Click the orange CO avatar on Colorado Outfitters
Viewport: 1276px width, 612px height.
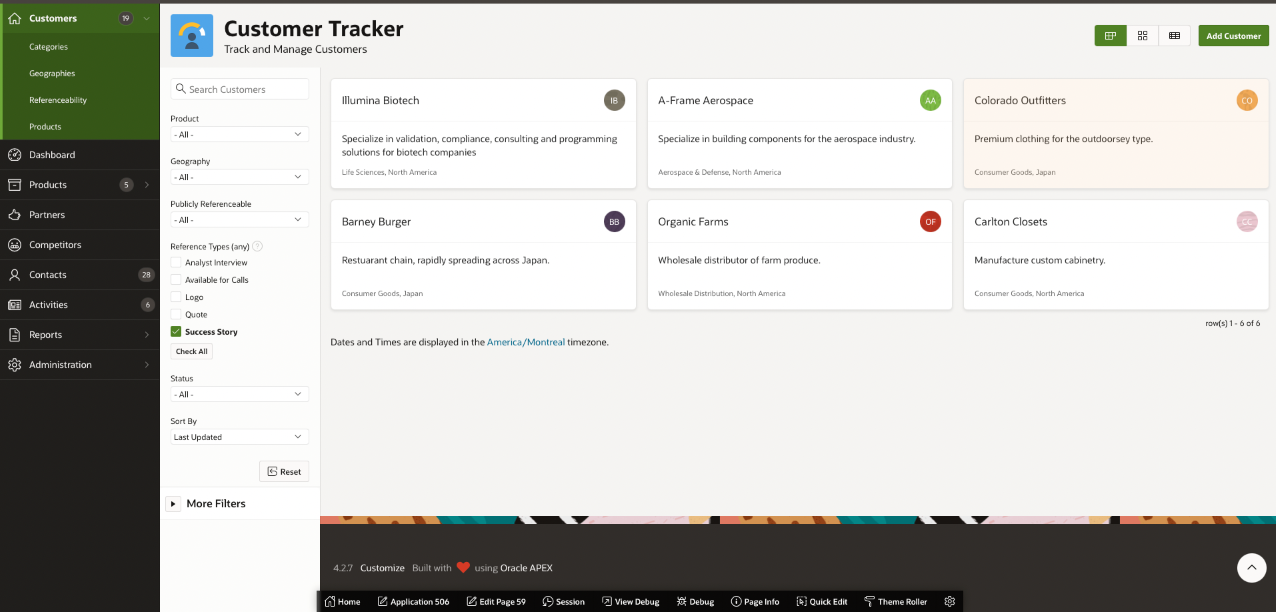1246,100
